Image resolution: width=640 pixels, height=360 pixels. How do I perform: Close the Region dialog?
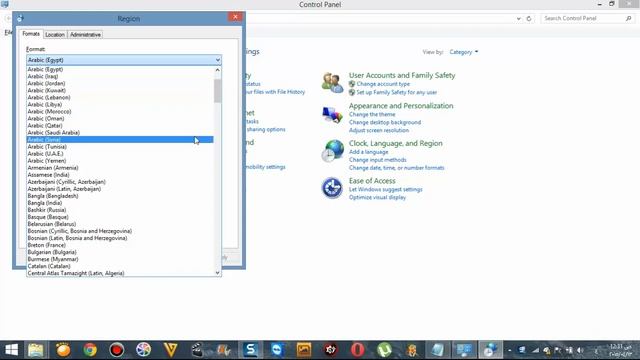click(x=235, y=17)
